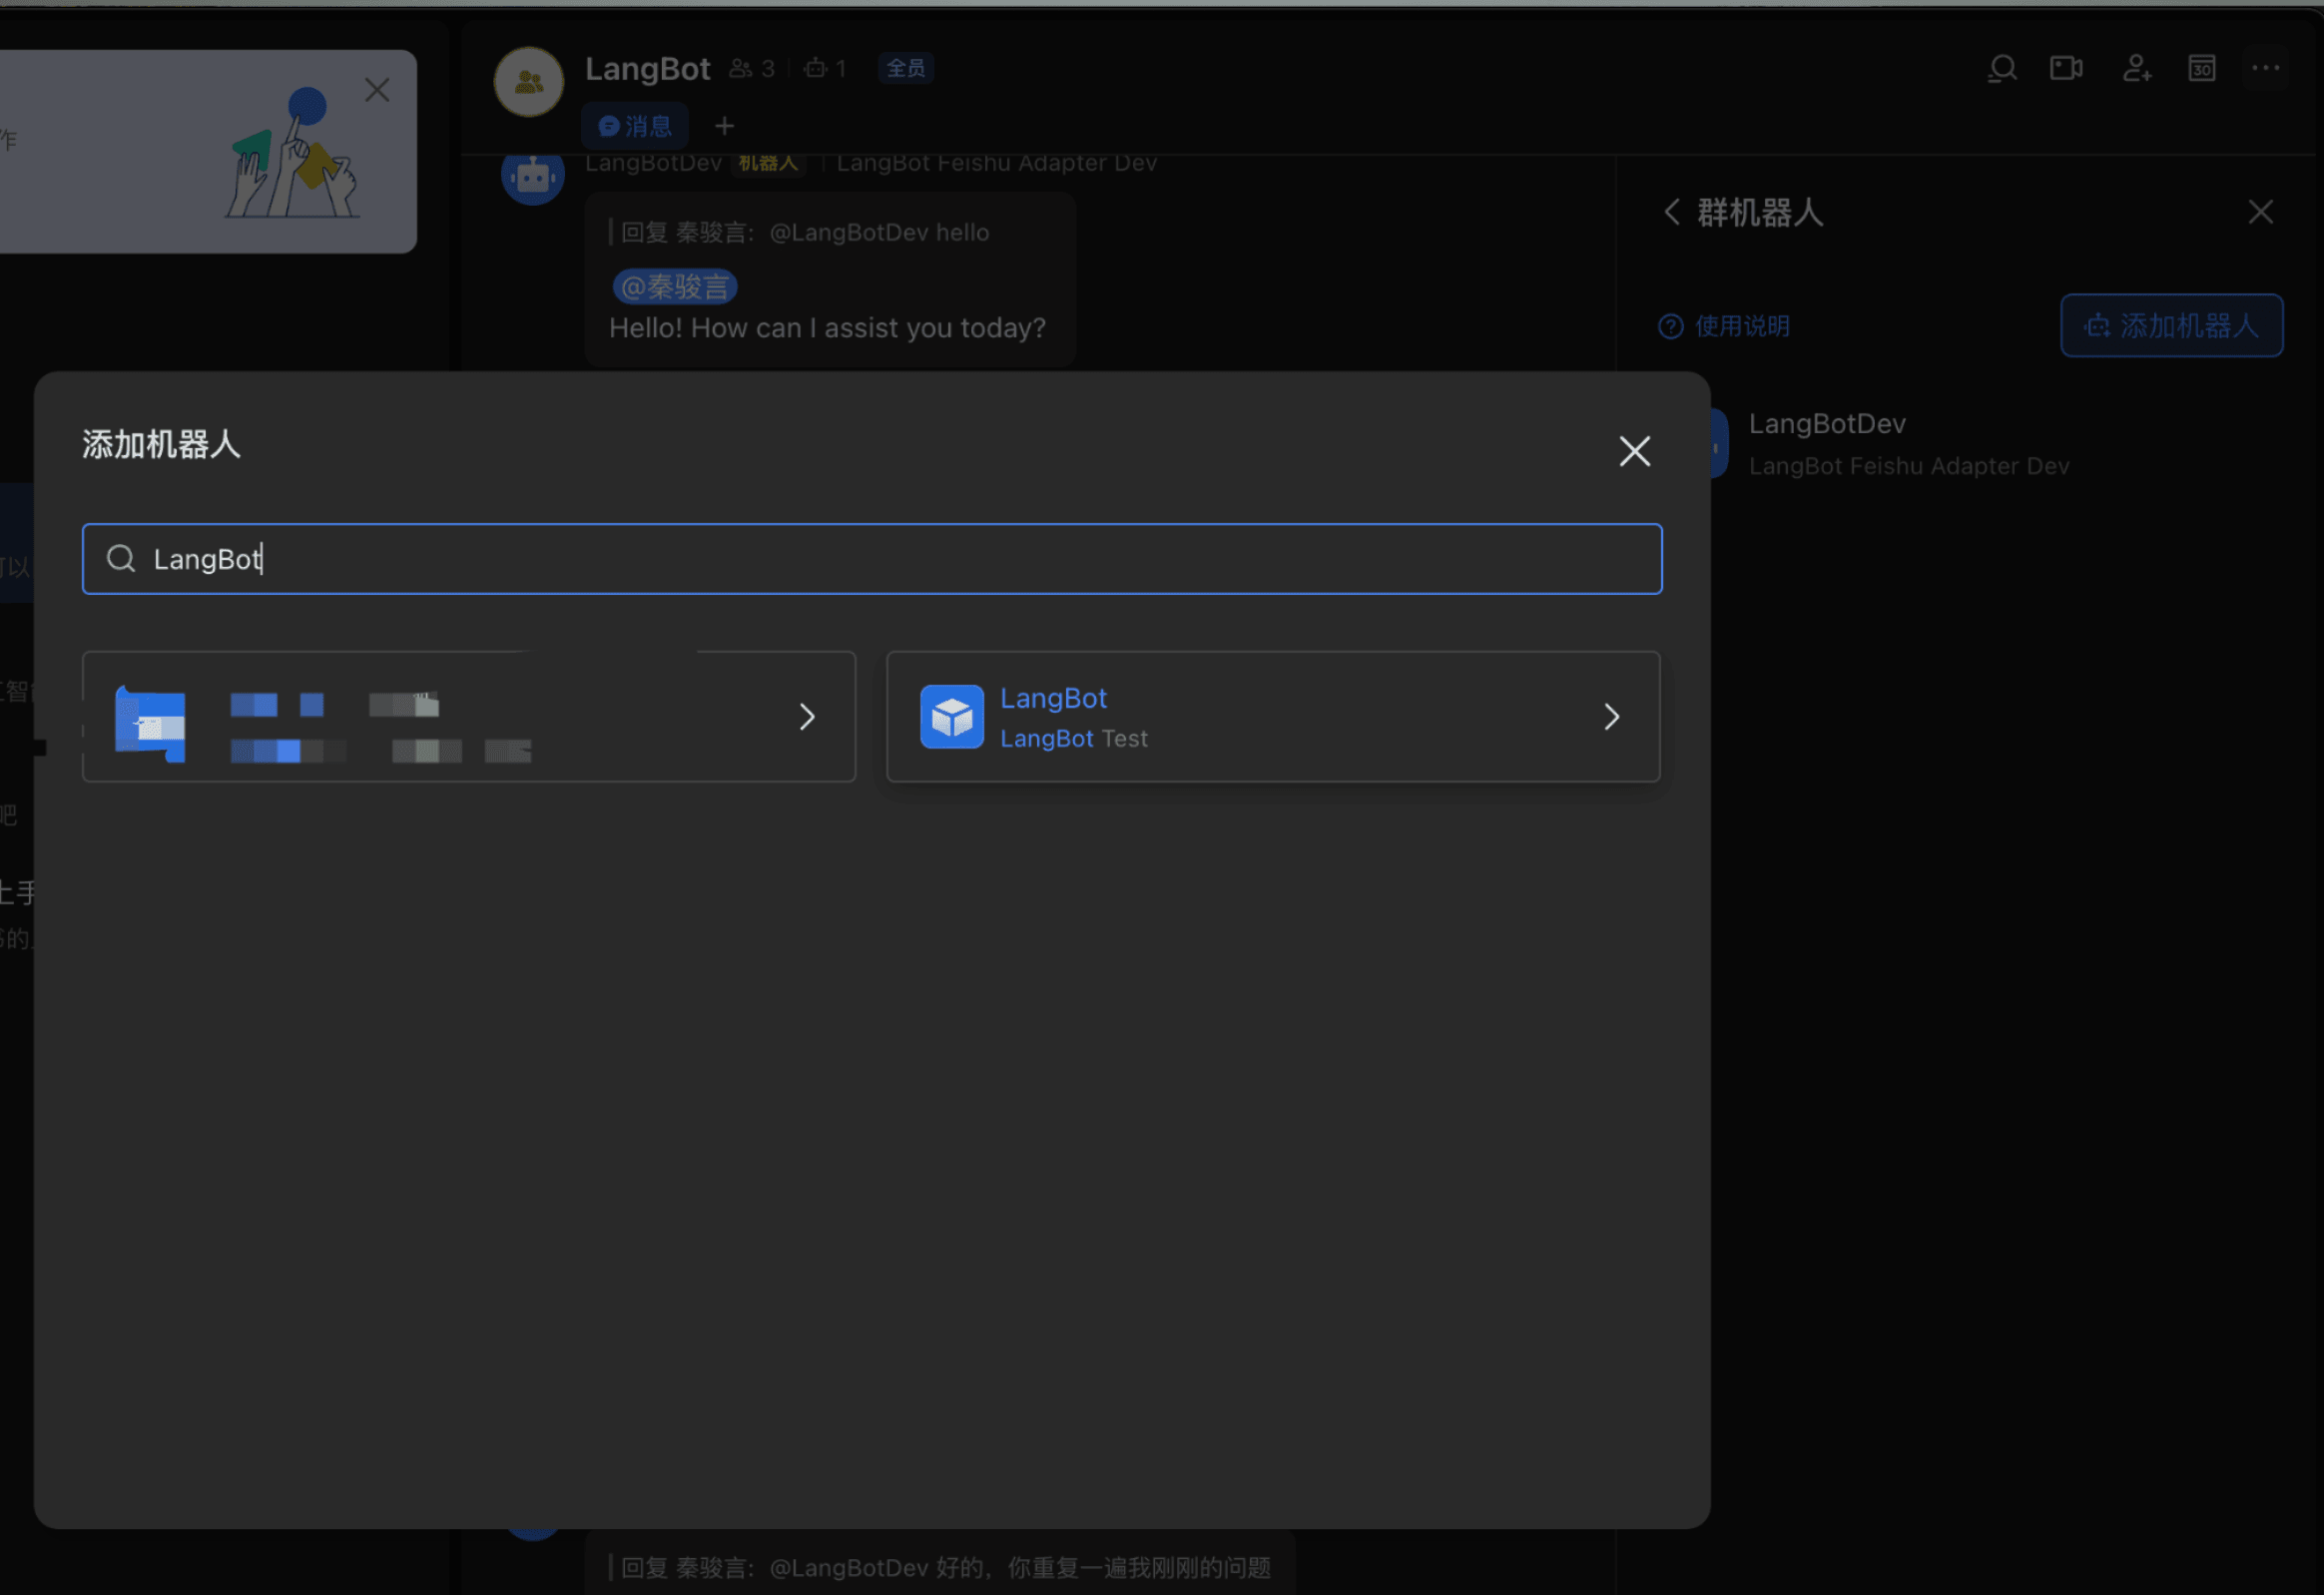
Task: Open search in the LangBot group chat
Action: (2001, 67)
